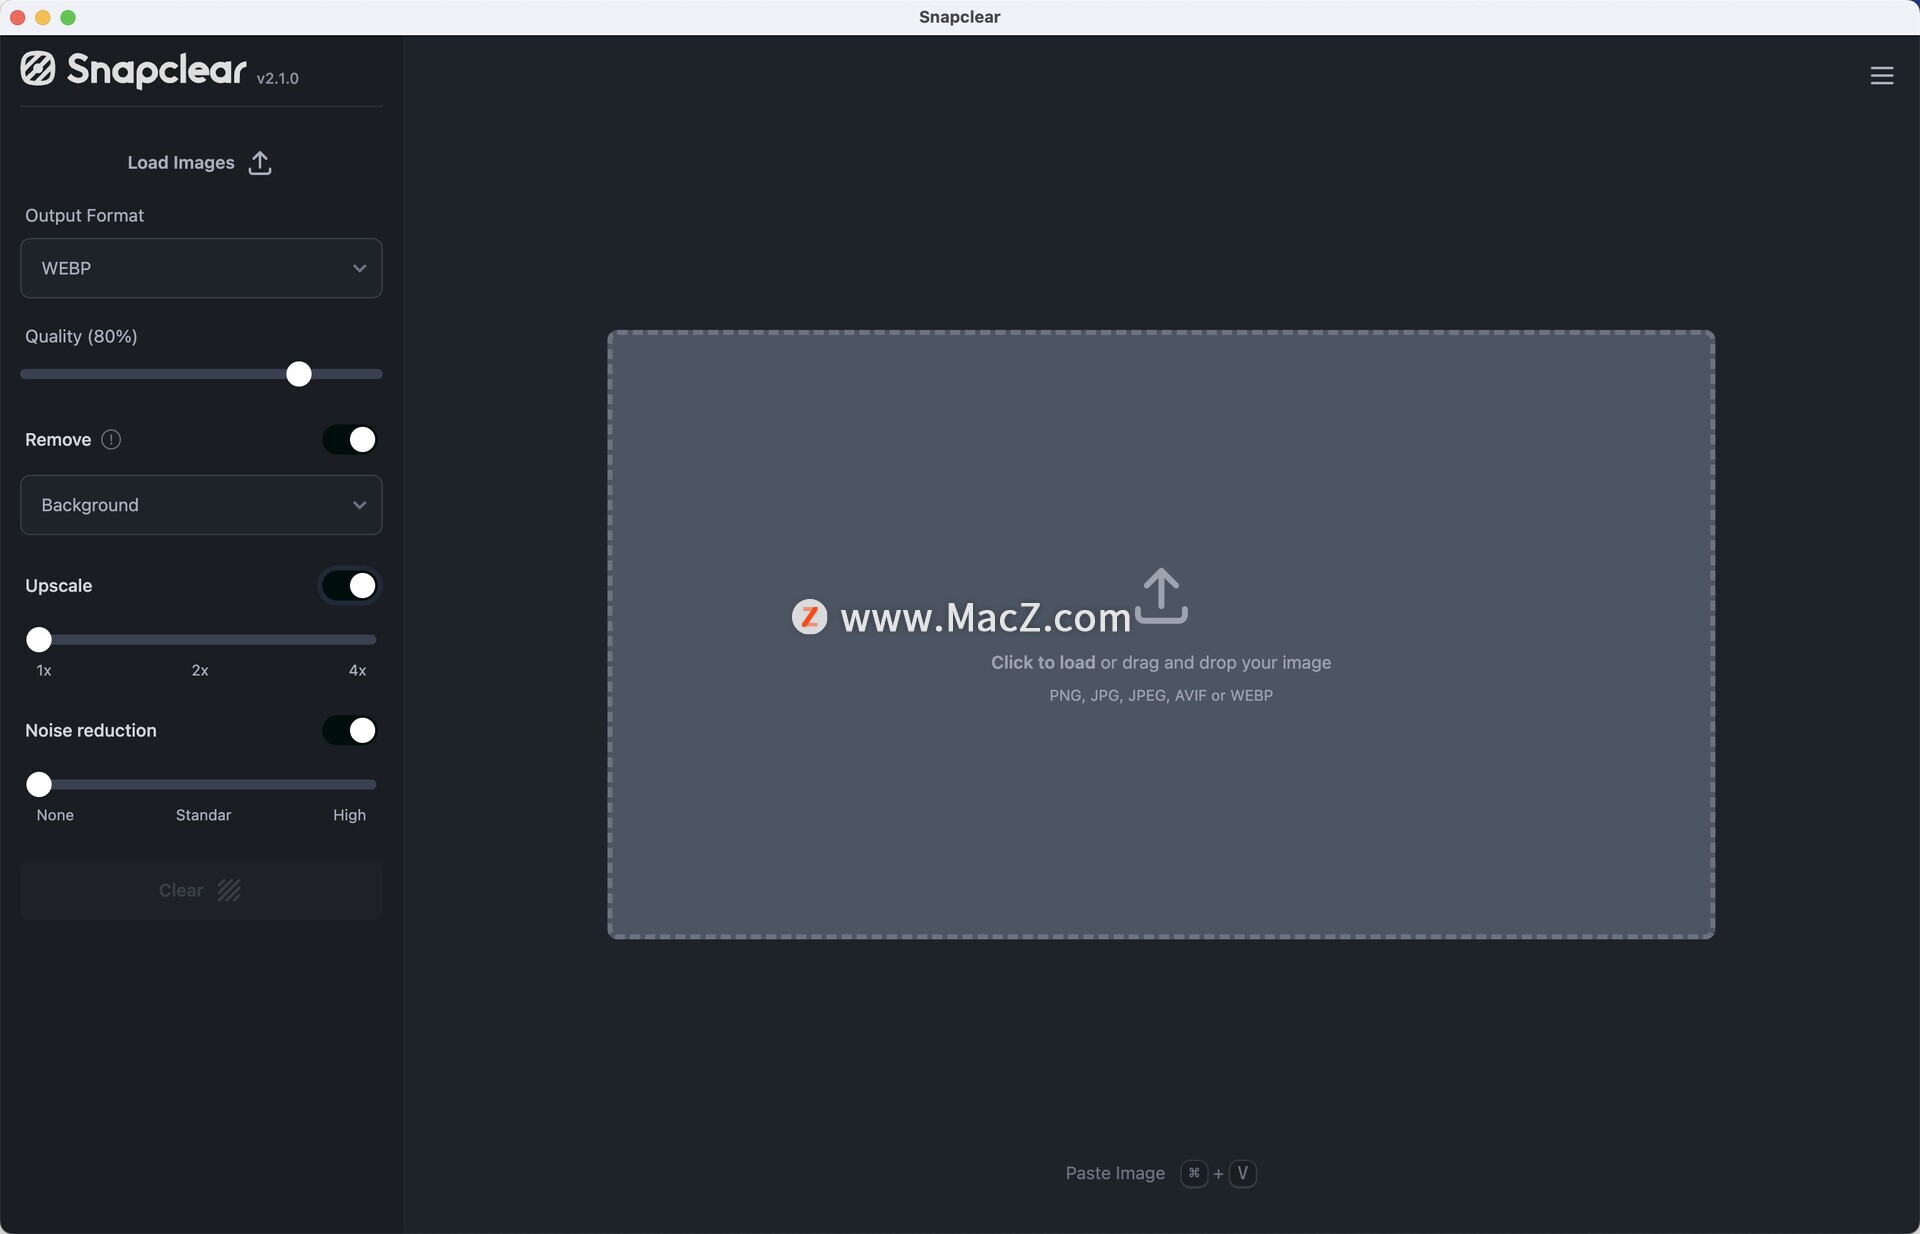Open the Background removal dropdown
The width and height of the screenshot is (1920, 1234).
point(201,505)
